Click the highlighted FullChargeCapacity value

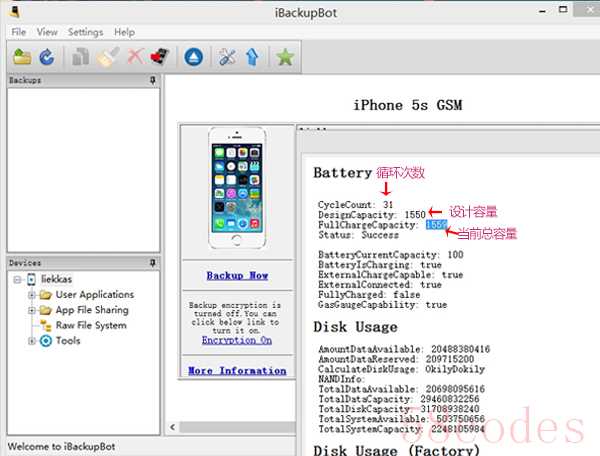[x=436, y=225]
